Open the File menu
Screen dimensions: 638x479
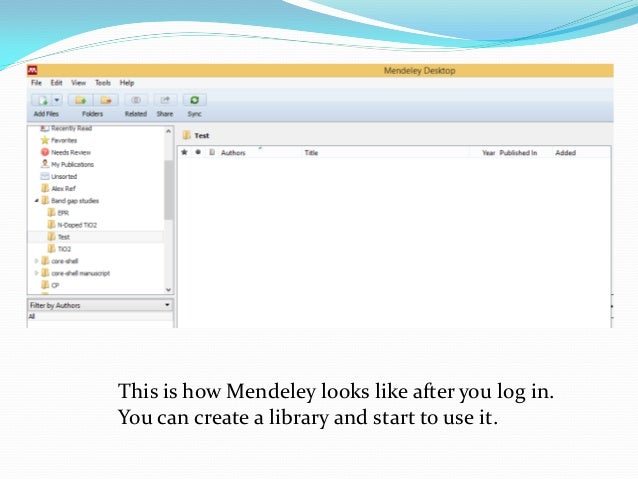pos(36,83)
